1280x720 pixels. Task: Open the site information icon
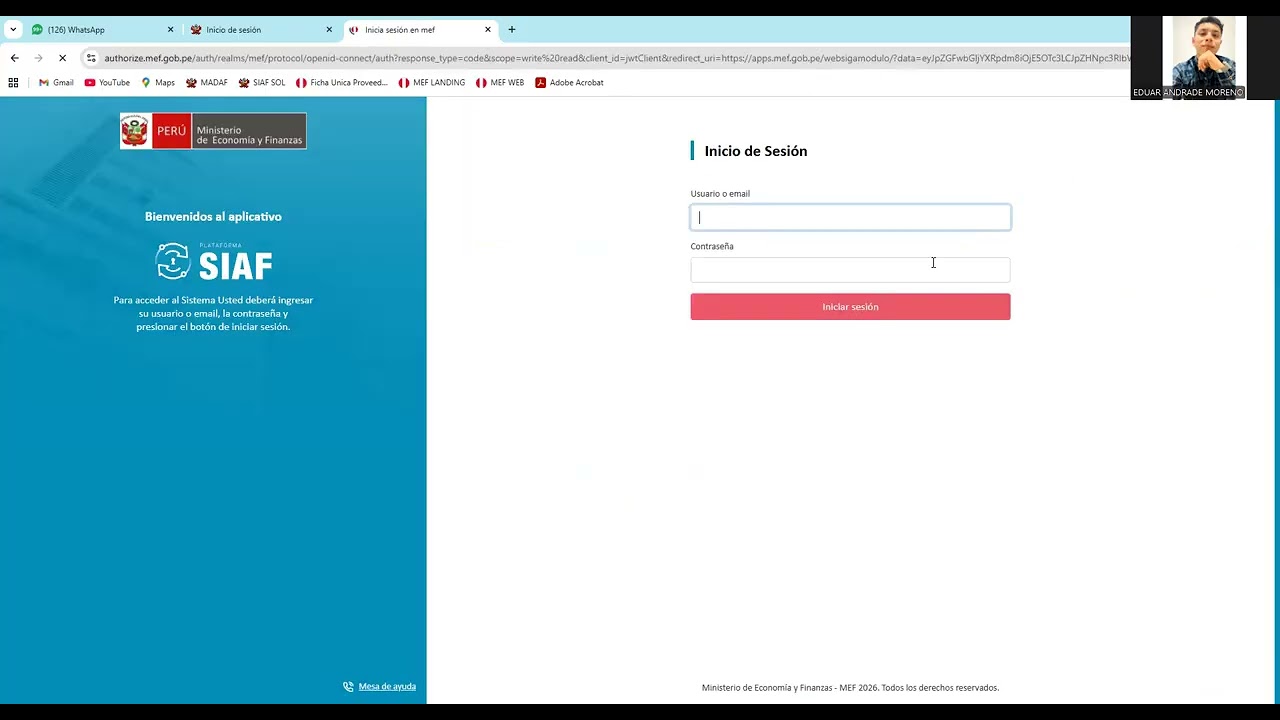(91, 58)
